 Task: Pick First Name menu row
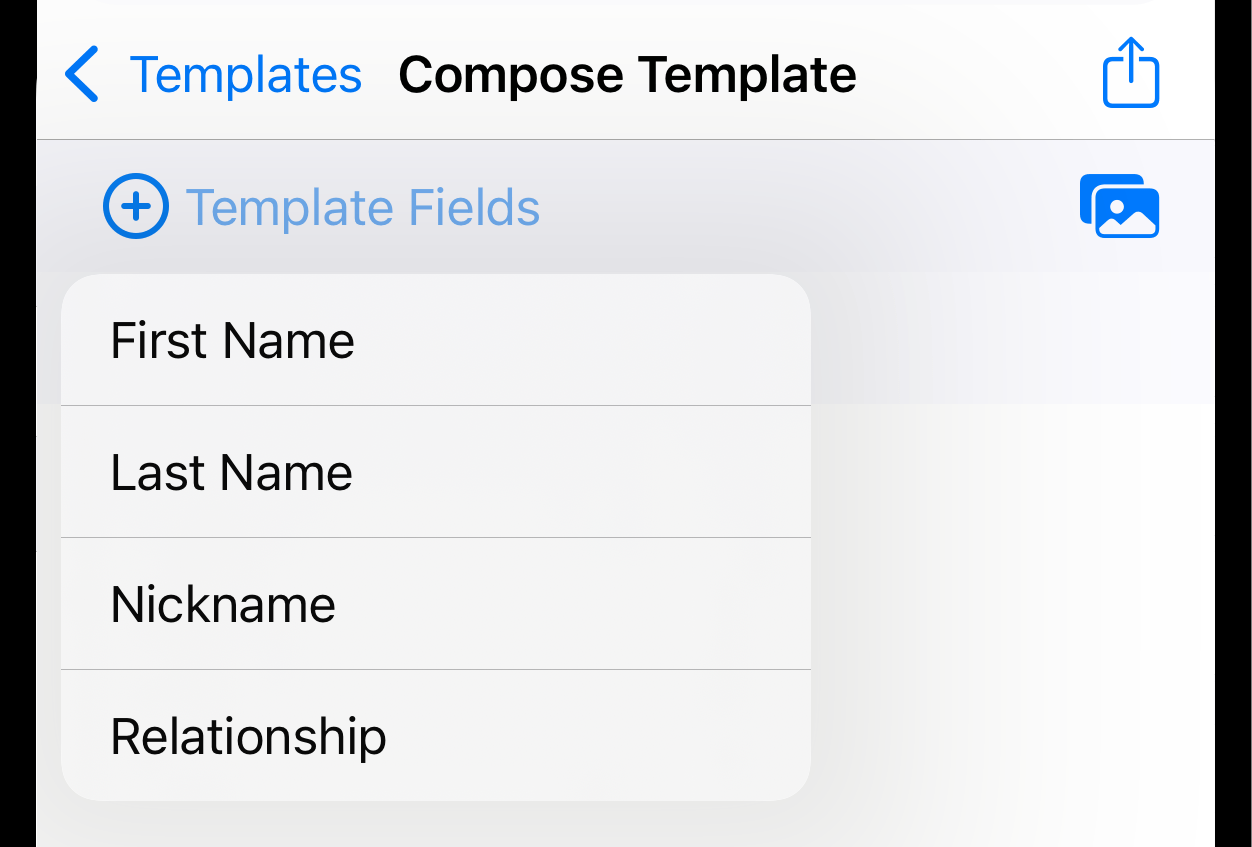(x=436, y=340)
